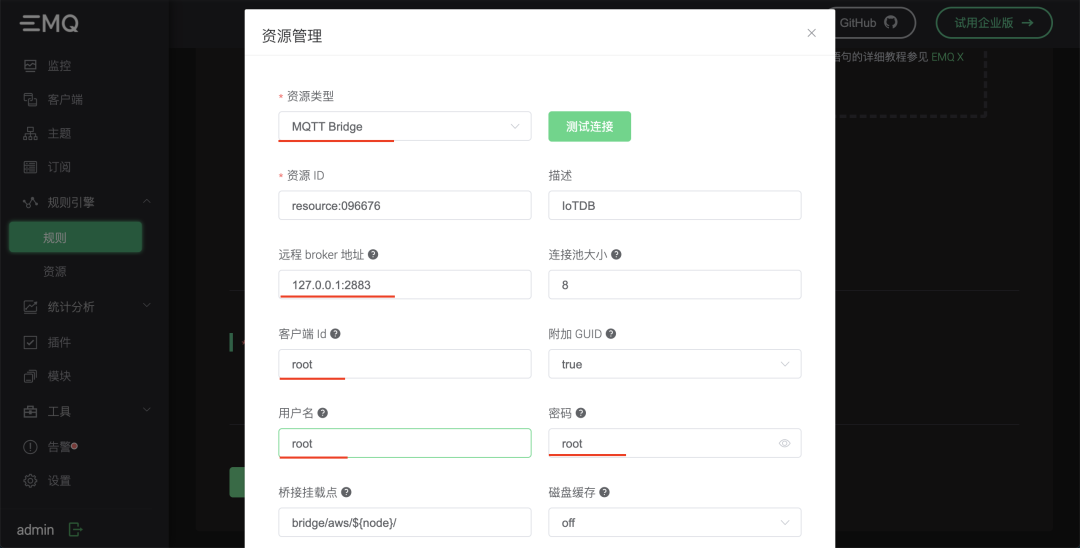The height and width of the screenshot is (548, 1080).
Task: Click the logout icon beside admin
Action: tap(76, 529)
